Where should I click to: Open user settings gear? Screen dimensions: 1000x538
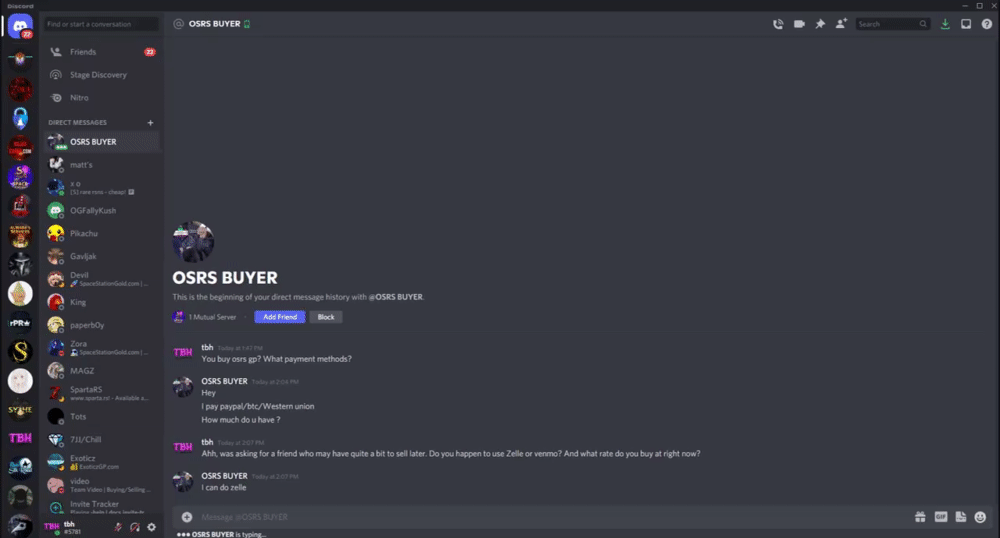click(151, 527)
